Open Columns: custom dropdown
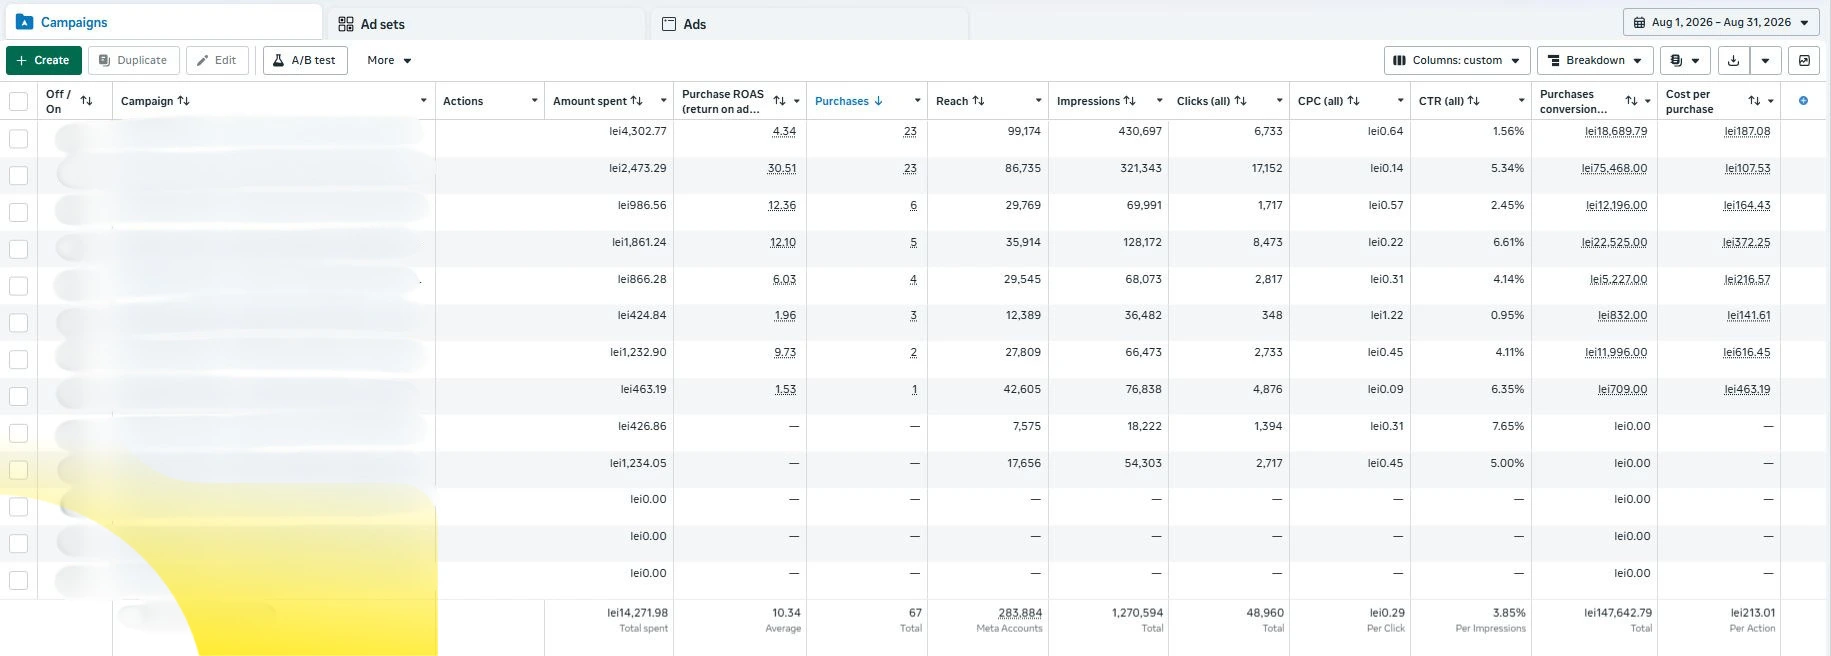This screenshot has width=1831, height=656. tap(1457, 61)
